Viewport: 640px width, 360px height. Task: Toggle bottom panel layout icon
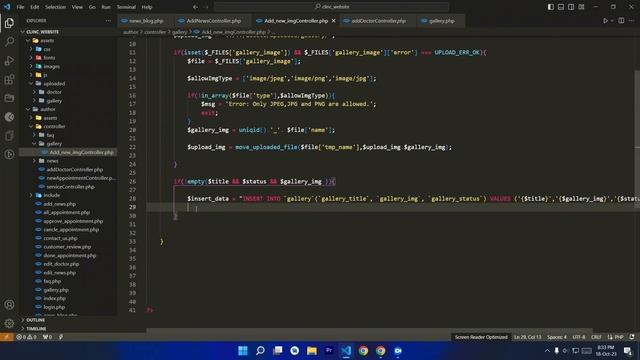click(561, 7)
